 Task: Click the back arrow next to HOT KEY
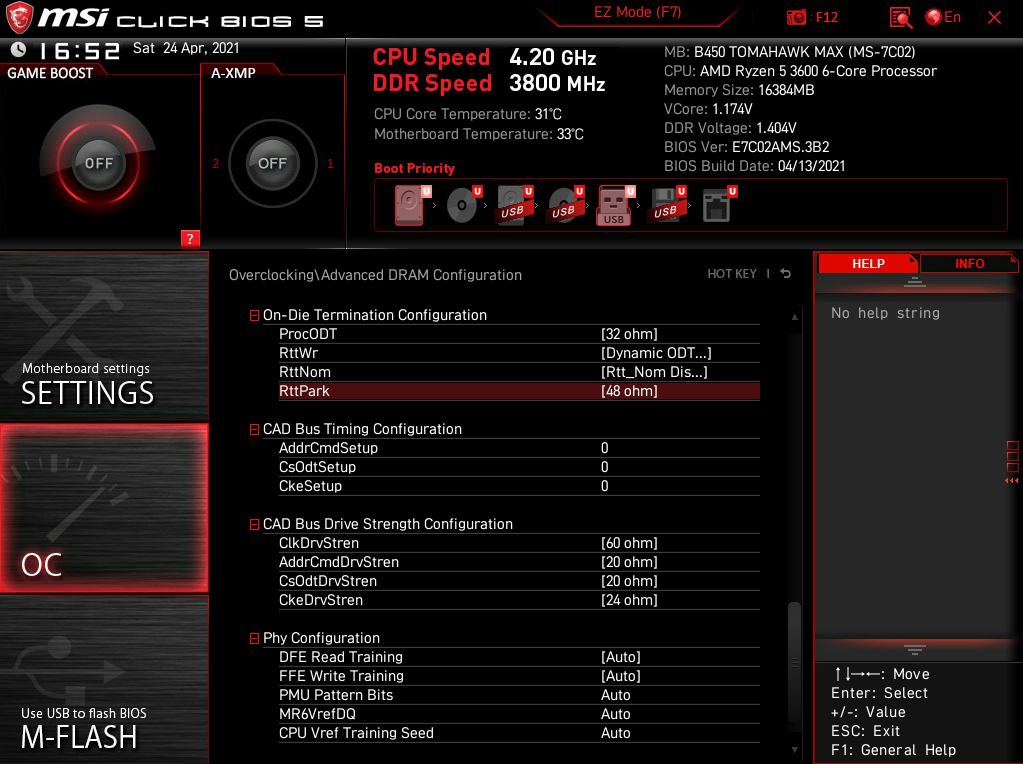(786, 274)
